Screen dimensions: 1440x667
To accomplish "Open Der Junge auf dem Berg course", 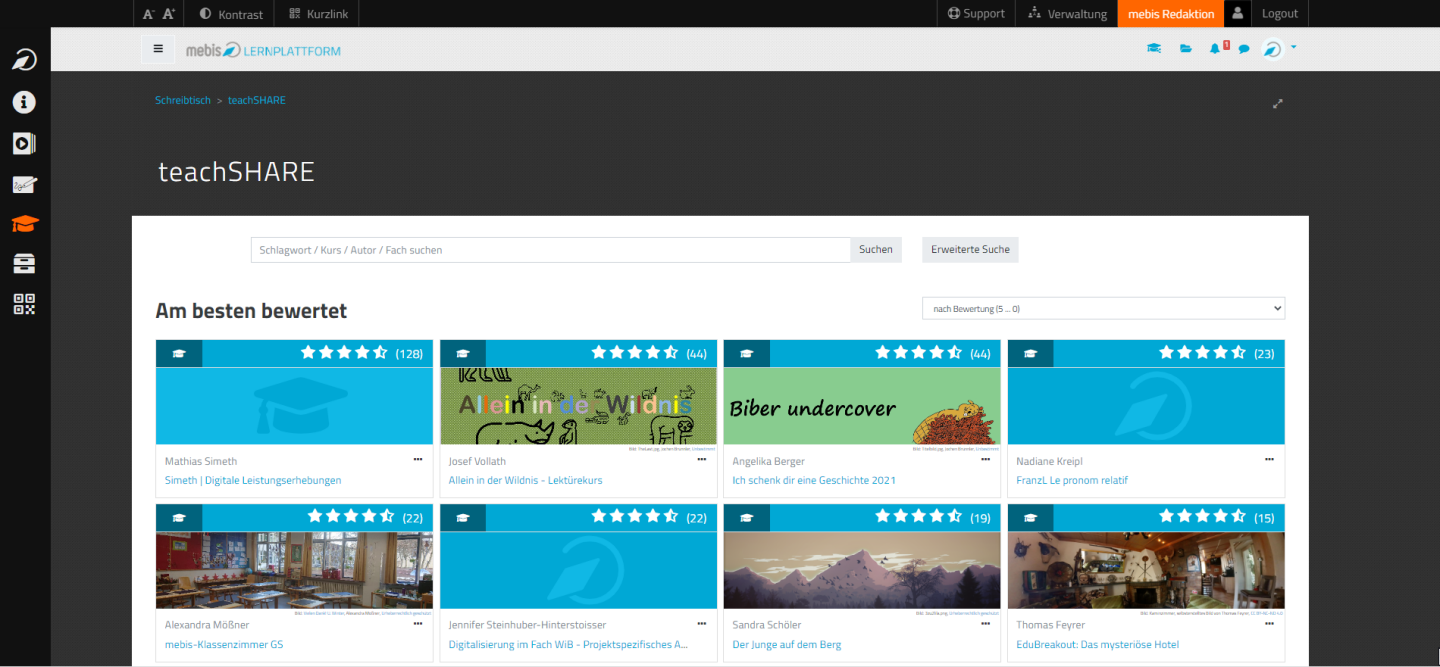I will [x=787, y=645].
